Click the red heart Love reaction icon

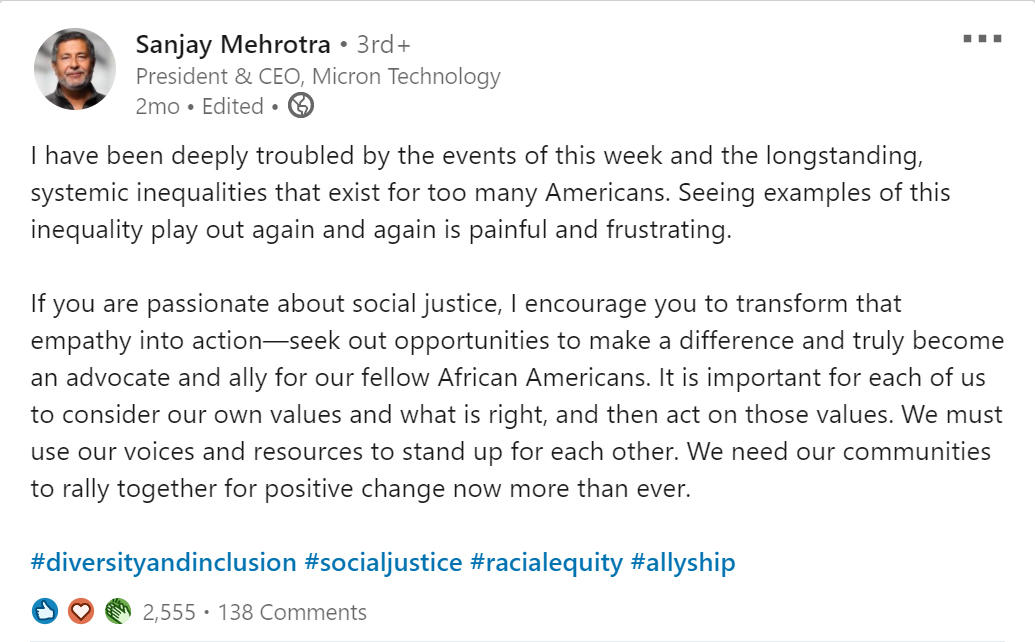tap(81, 612)
